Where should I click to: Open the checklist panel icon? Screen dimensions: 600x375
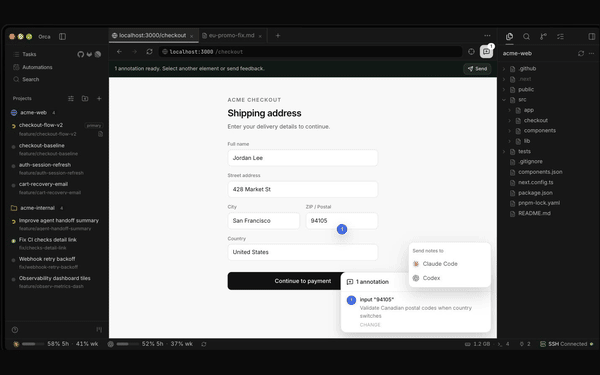coord(561,36)
